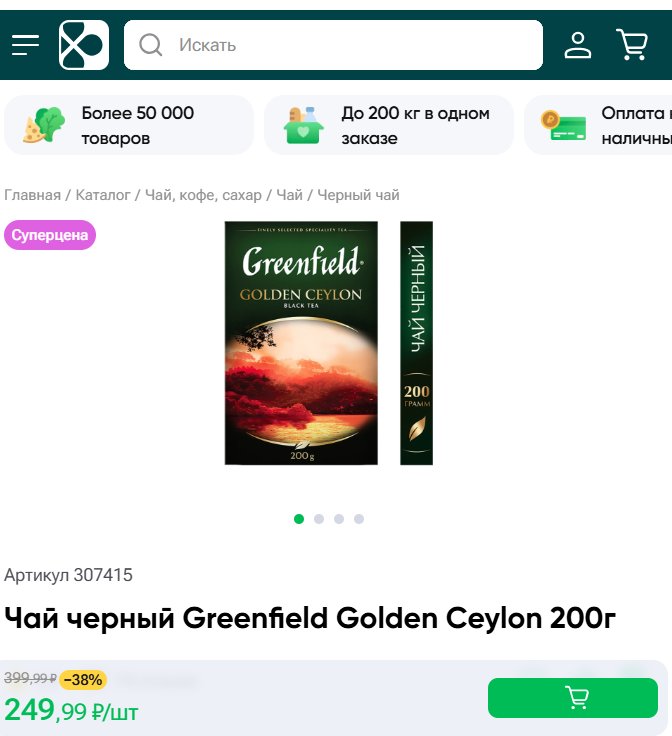Click the -38% discount badge
Image resolution: width=672 pixels, height=736 pixels.
83,680
